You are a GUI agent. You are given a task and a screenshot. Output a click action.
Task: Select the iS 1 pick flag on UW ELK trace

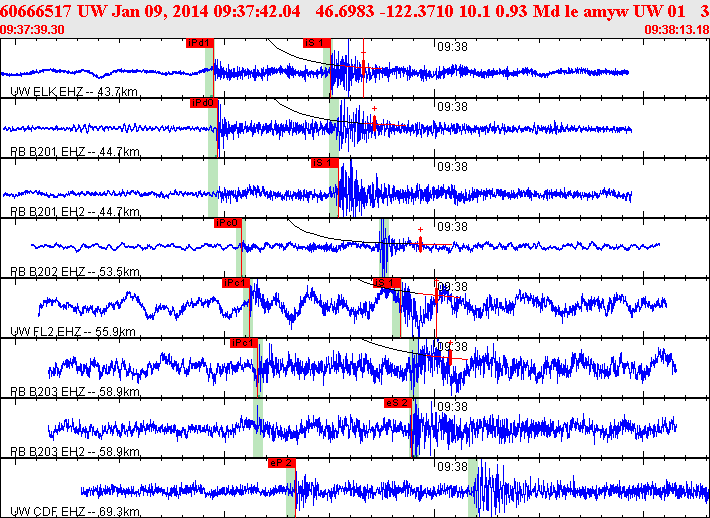[317, 43]
